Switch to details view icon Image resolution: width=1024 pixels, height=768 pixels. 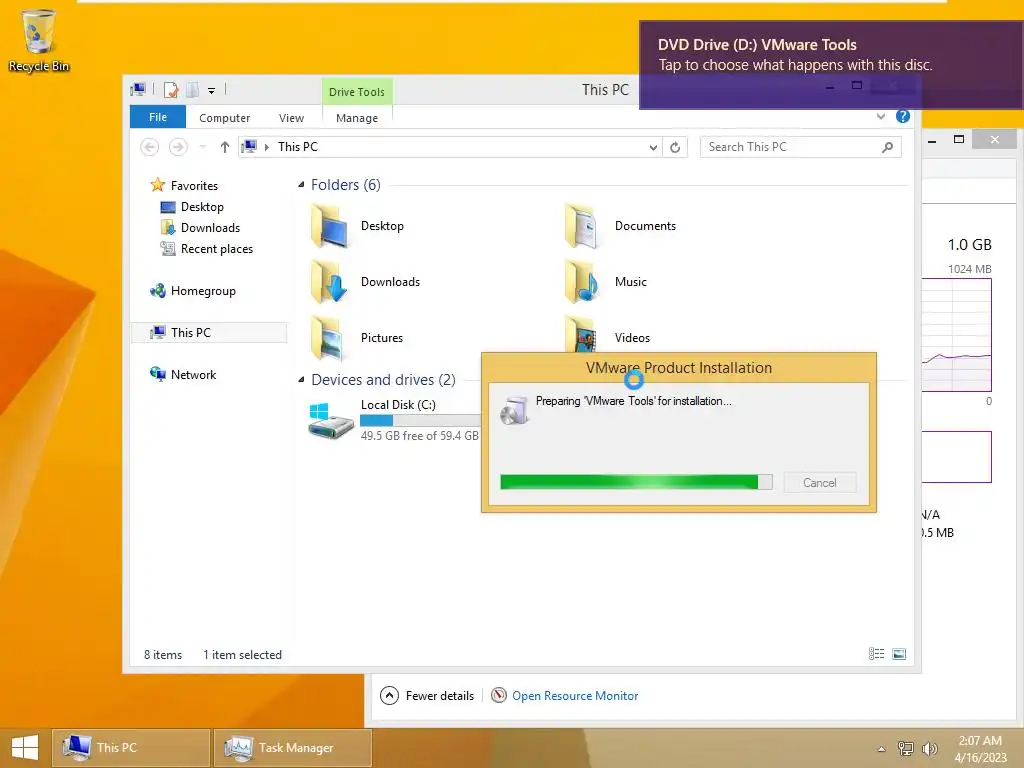pos(876,654)
